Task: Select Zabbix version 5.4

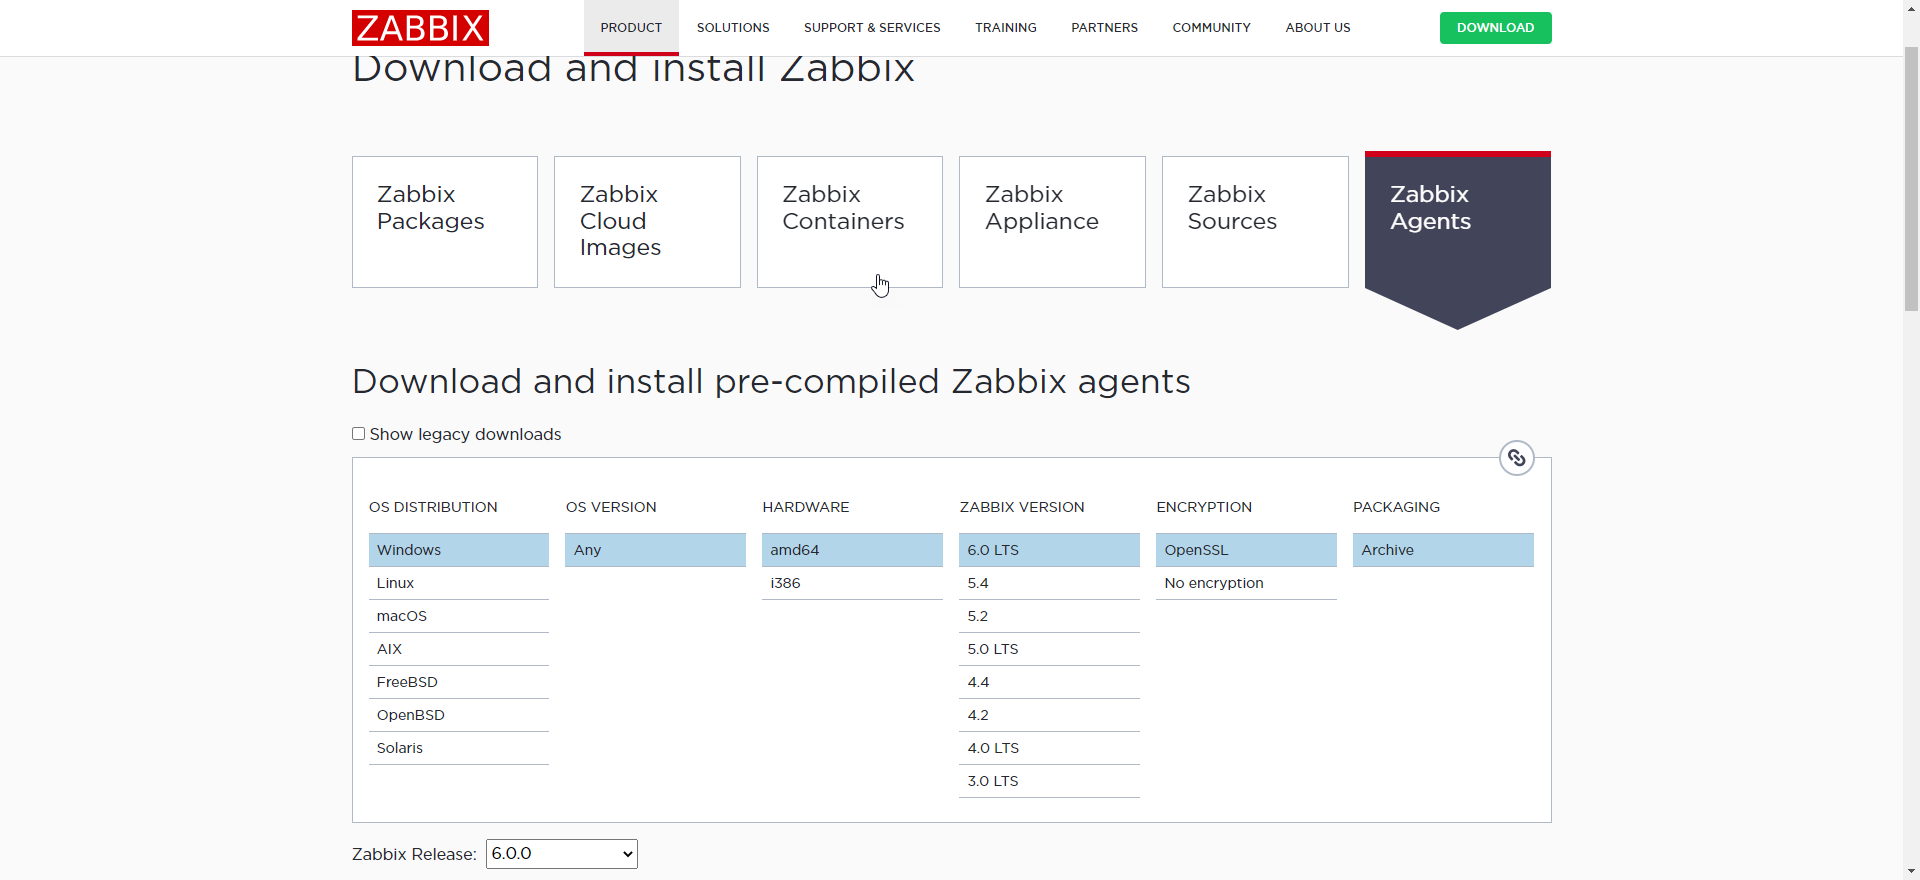Action: coord(1049,583)
